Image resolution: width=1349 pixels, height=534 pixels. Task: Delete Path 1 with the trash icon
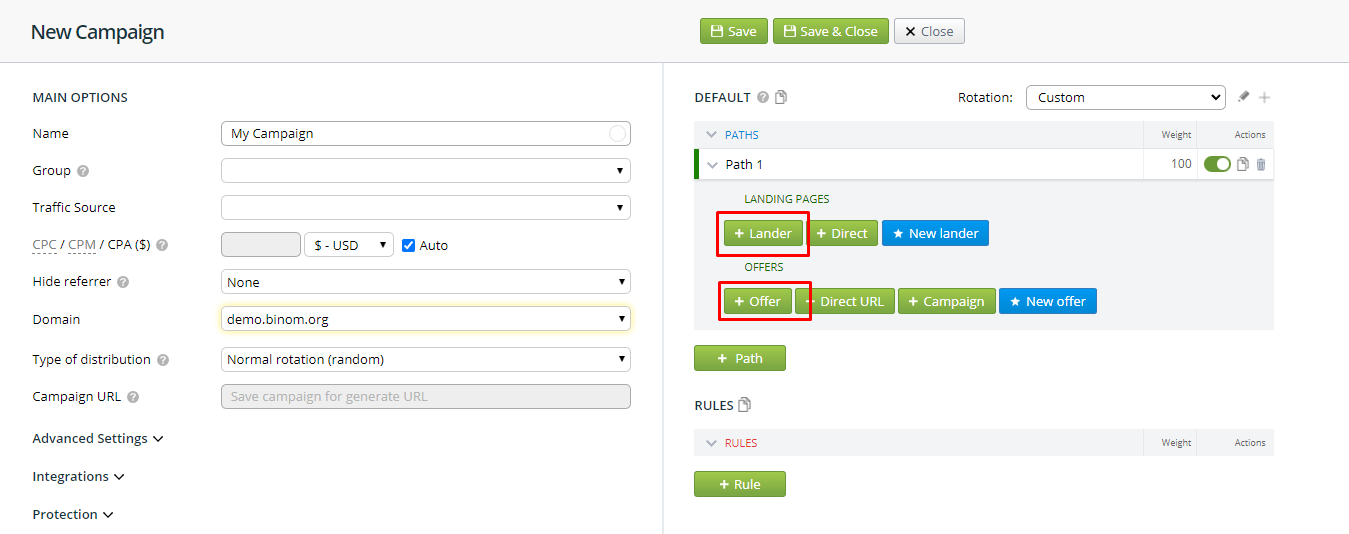point(1260,164)
